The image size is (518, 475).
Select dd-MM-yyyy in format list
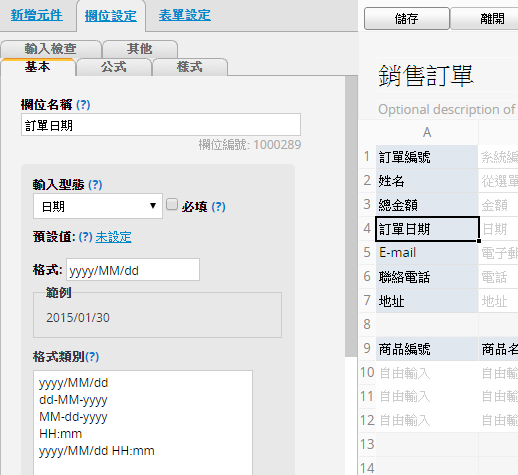(73, 400)
